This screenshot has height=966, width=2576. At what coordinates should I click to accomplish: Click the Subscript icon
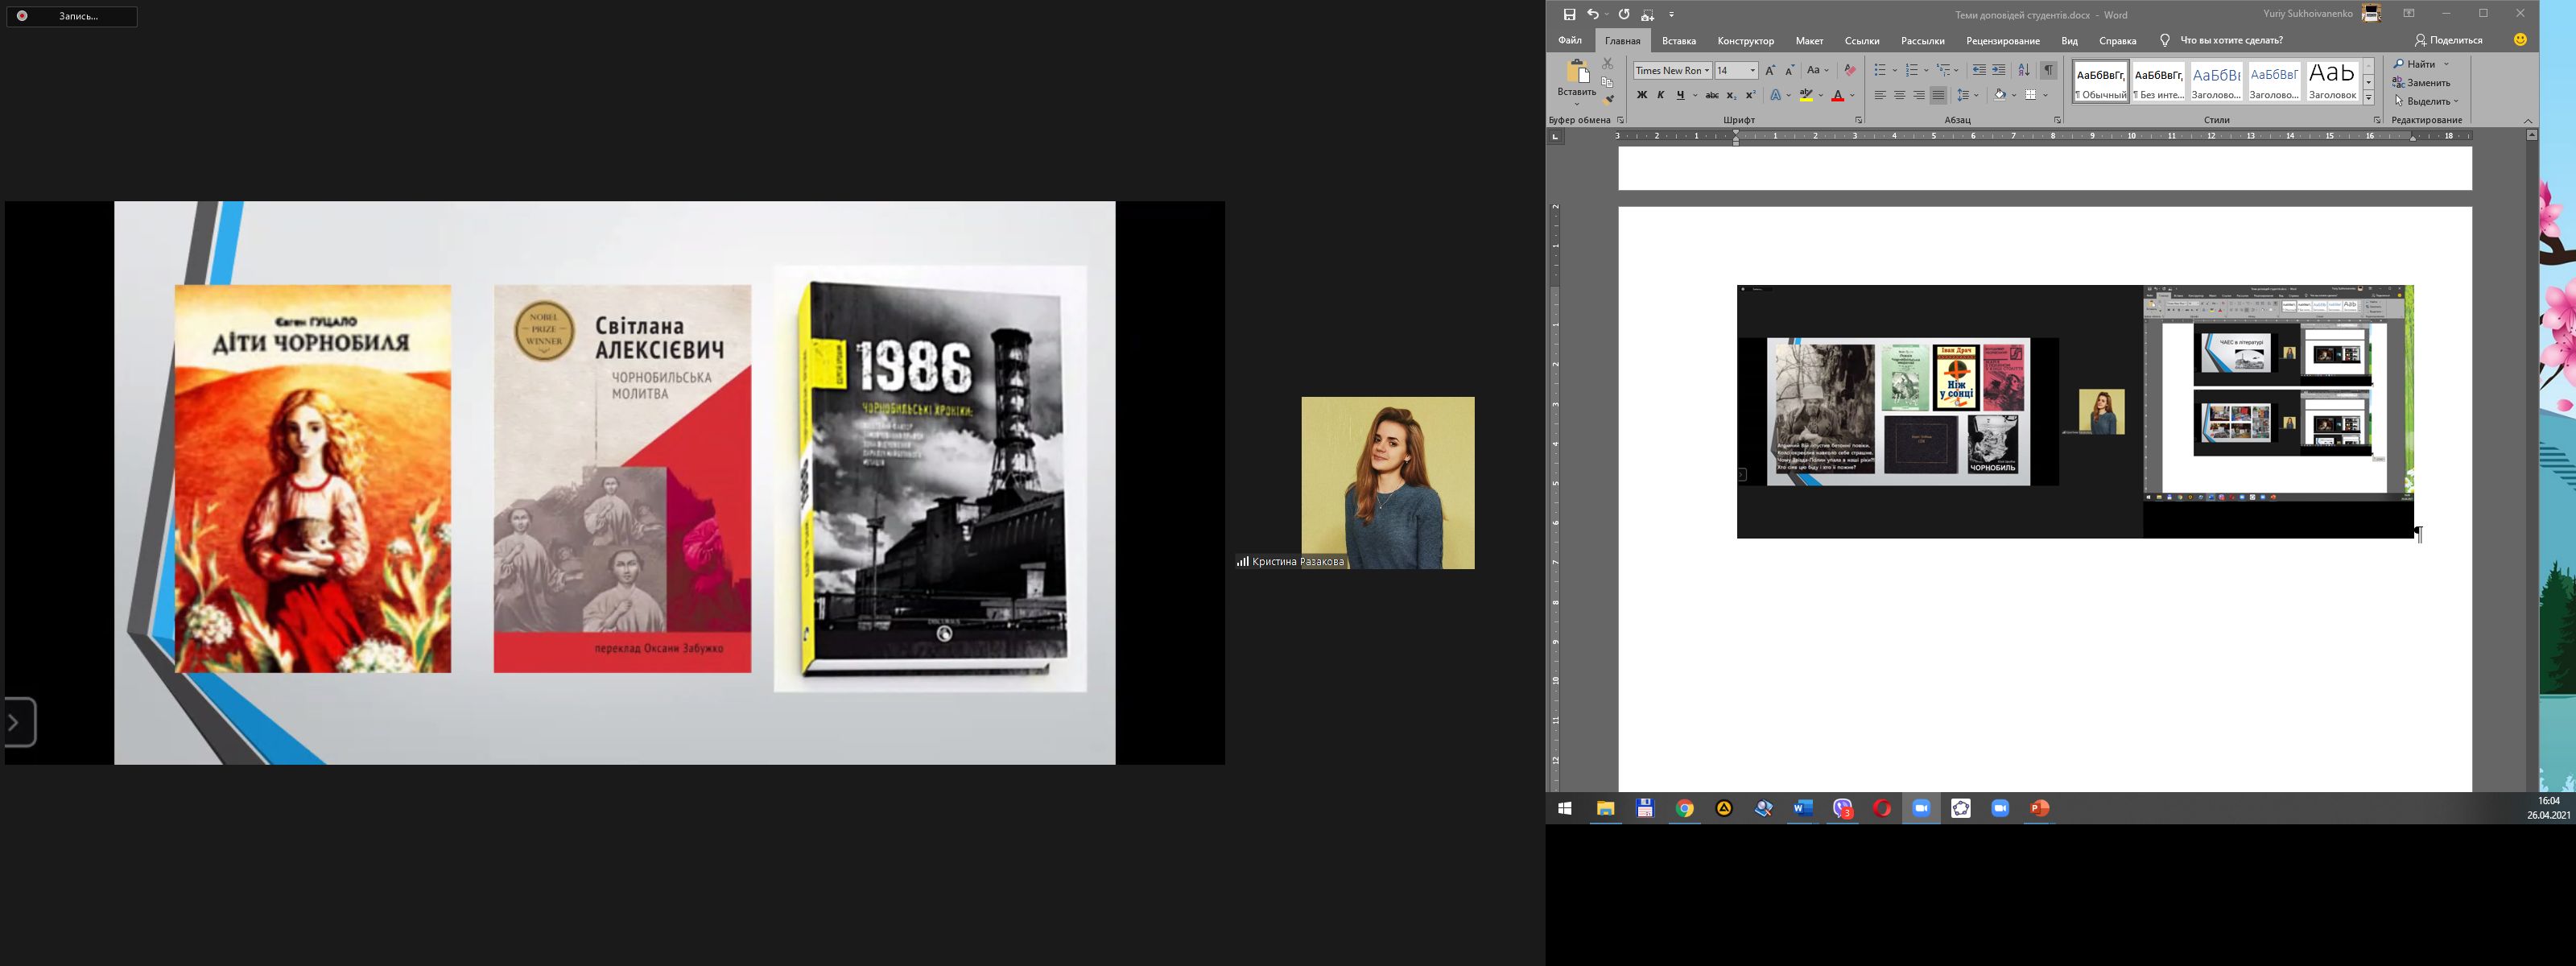[1731, 95]
